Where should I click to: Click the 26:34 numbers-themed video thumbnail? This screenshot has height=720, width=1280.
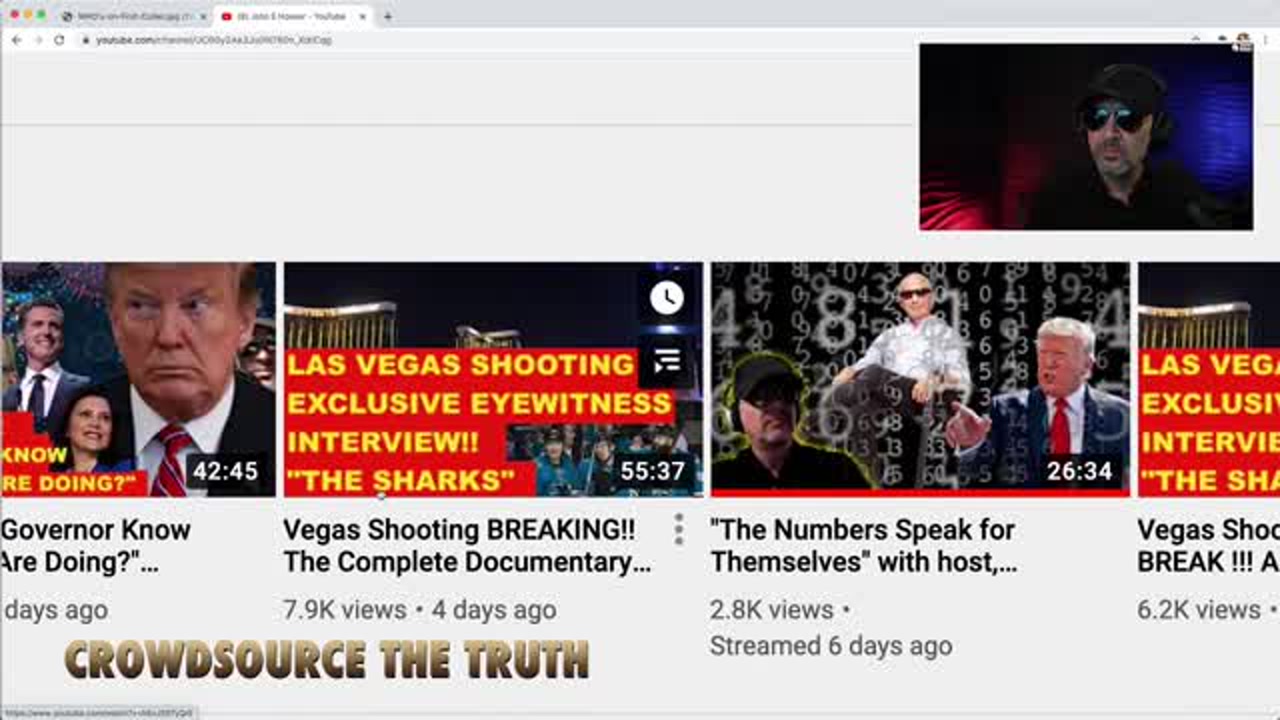920,380
